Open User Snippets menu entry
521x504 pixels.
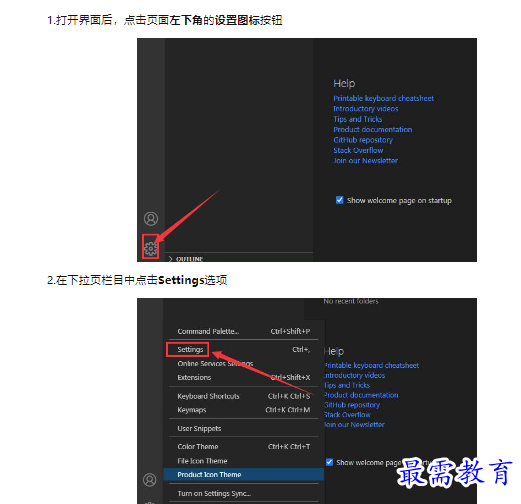point(244,428)
